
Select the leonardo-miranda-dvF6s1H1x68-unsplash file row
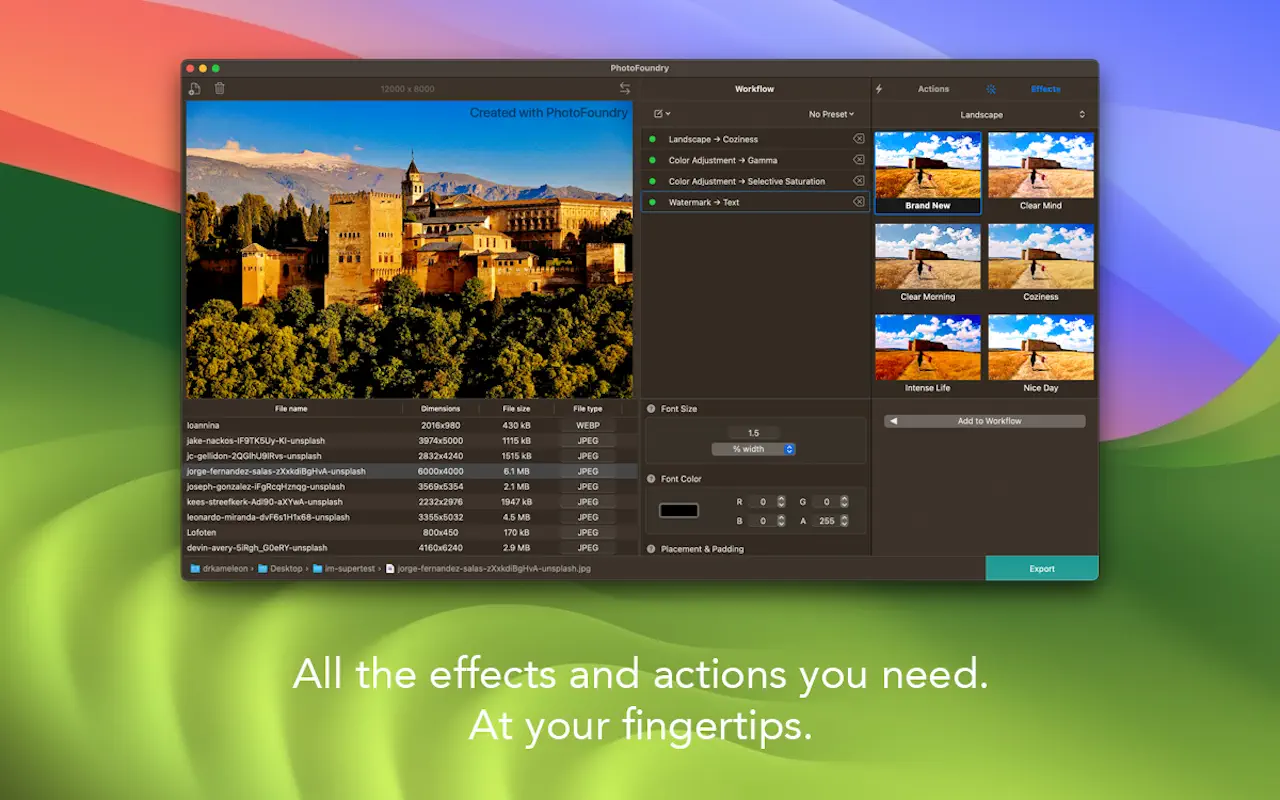(411, 517)
